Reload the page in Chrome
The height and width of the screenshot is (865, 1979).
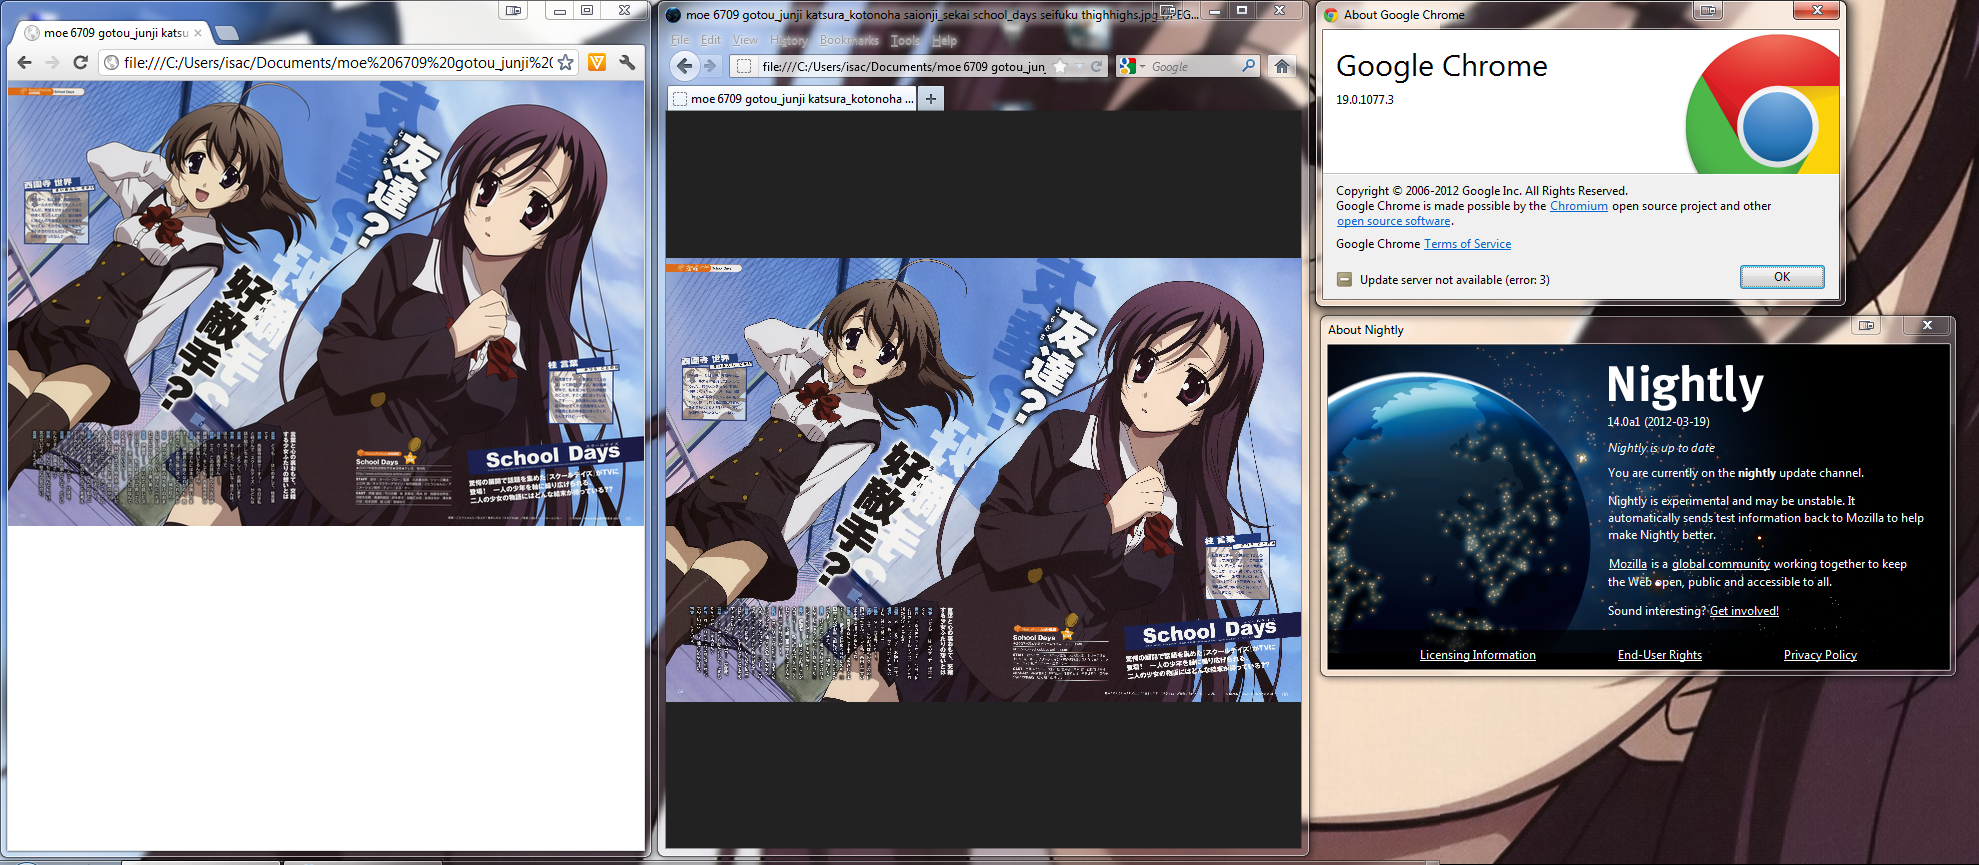81,62
